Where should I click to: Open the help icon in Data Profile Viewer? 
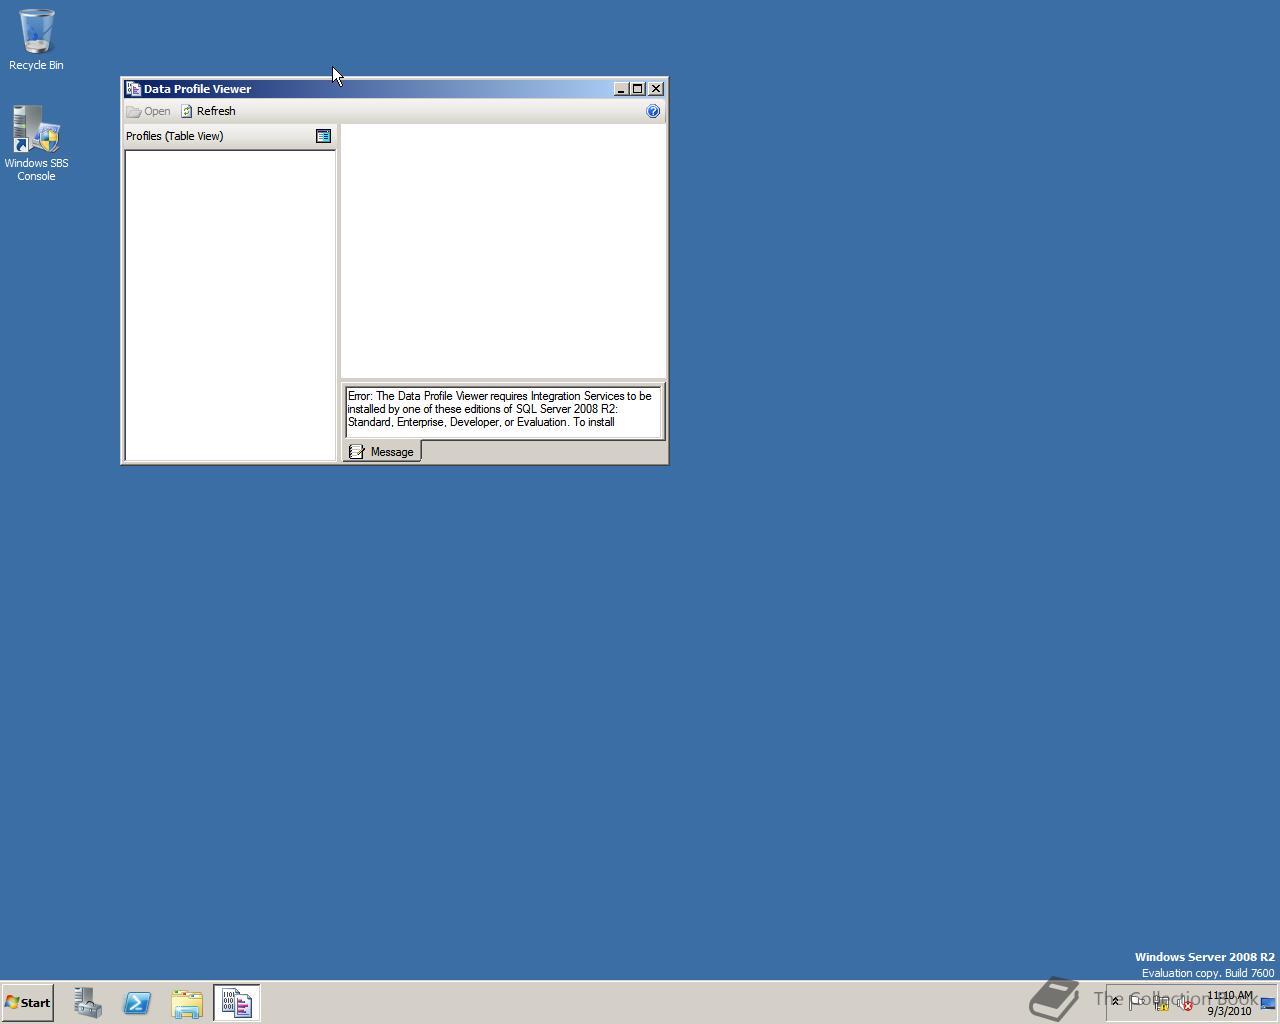(x=653, y=111)
